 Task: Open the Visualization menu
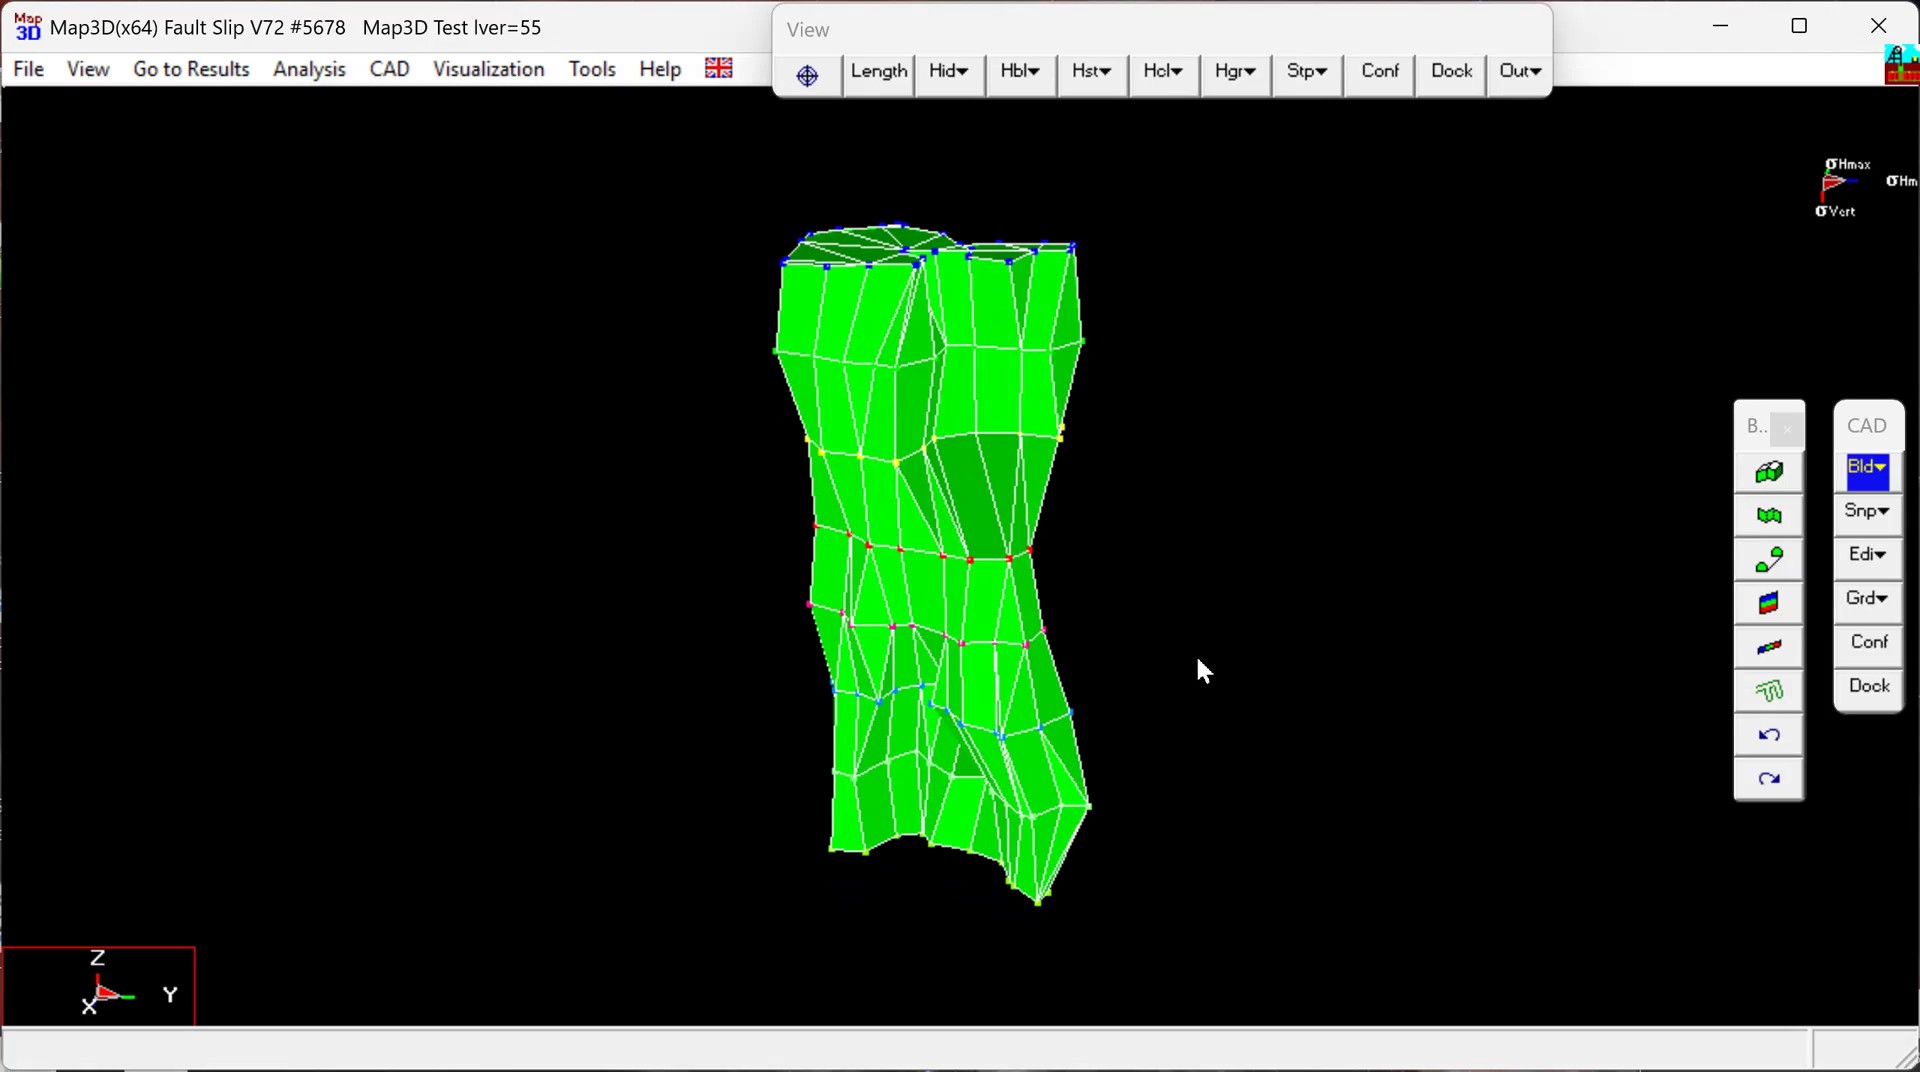488,70
